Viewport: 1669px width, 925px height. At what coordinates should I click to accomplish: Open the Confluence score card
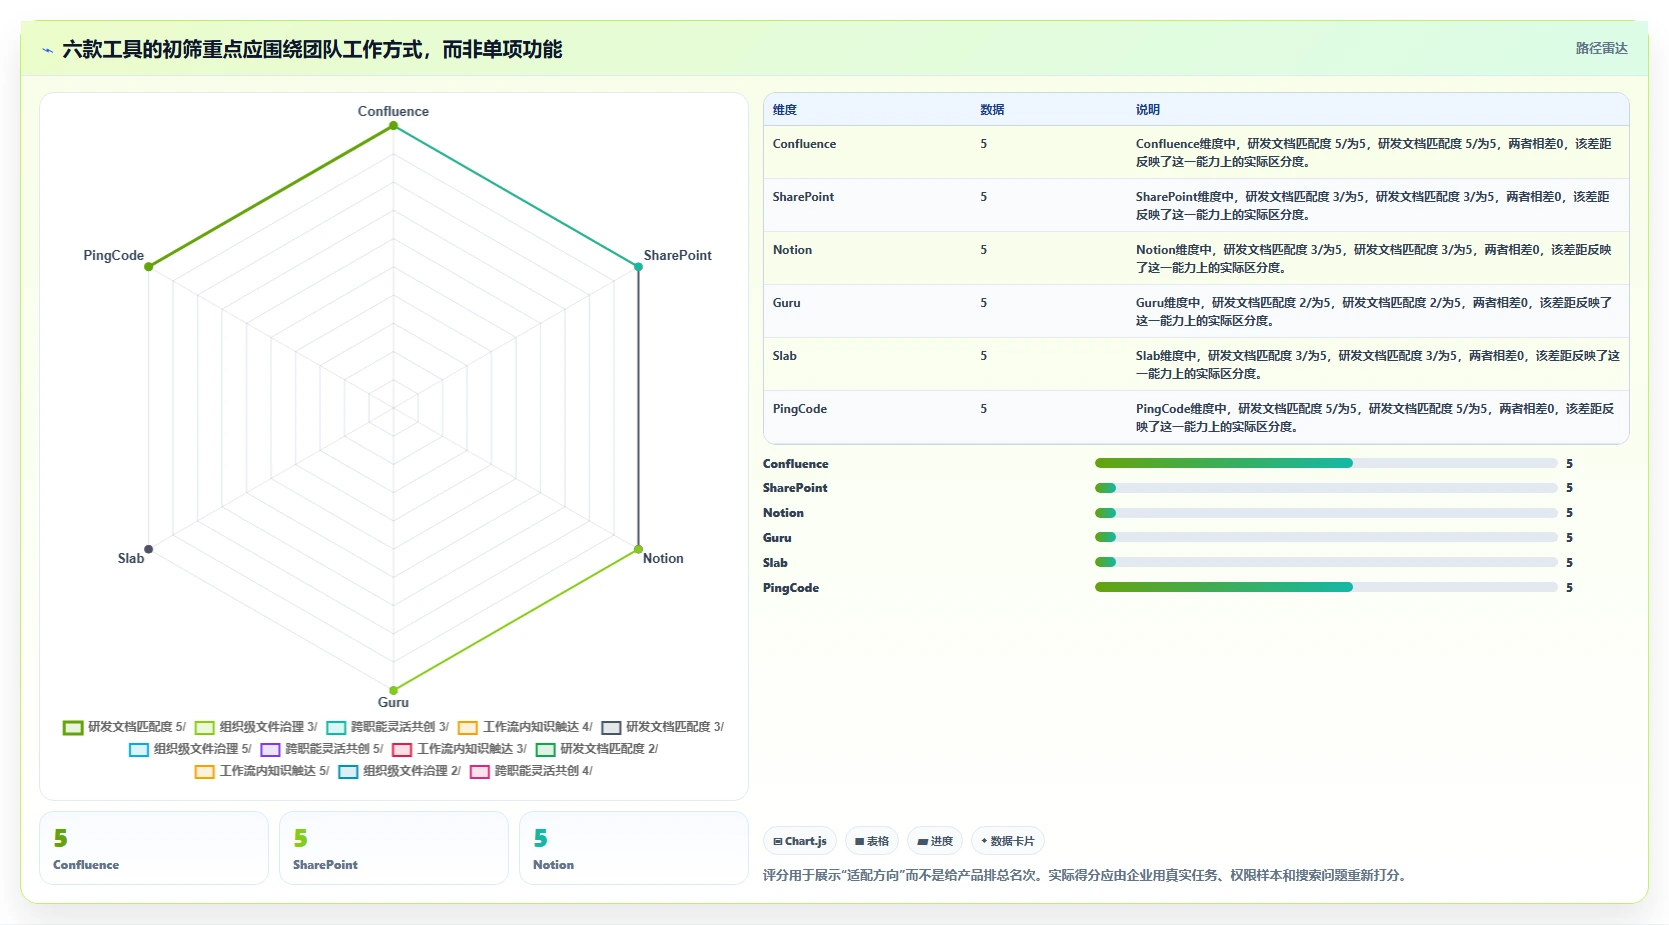(x=154, y=848)
